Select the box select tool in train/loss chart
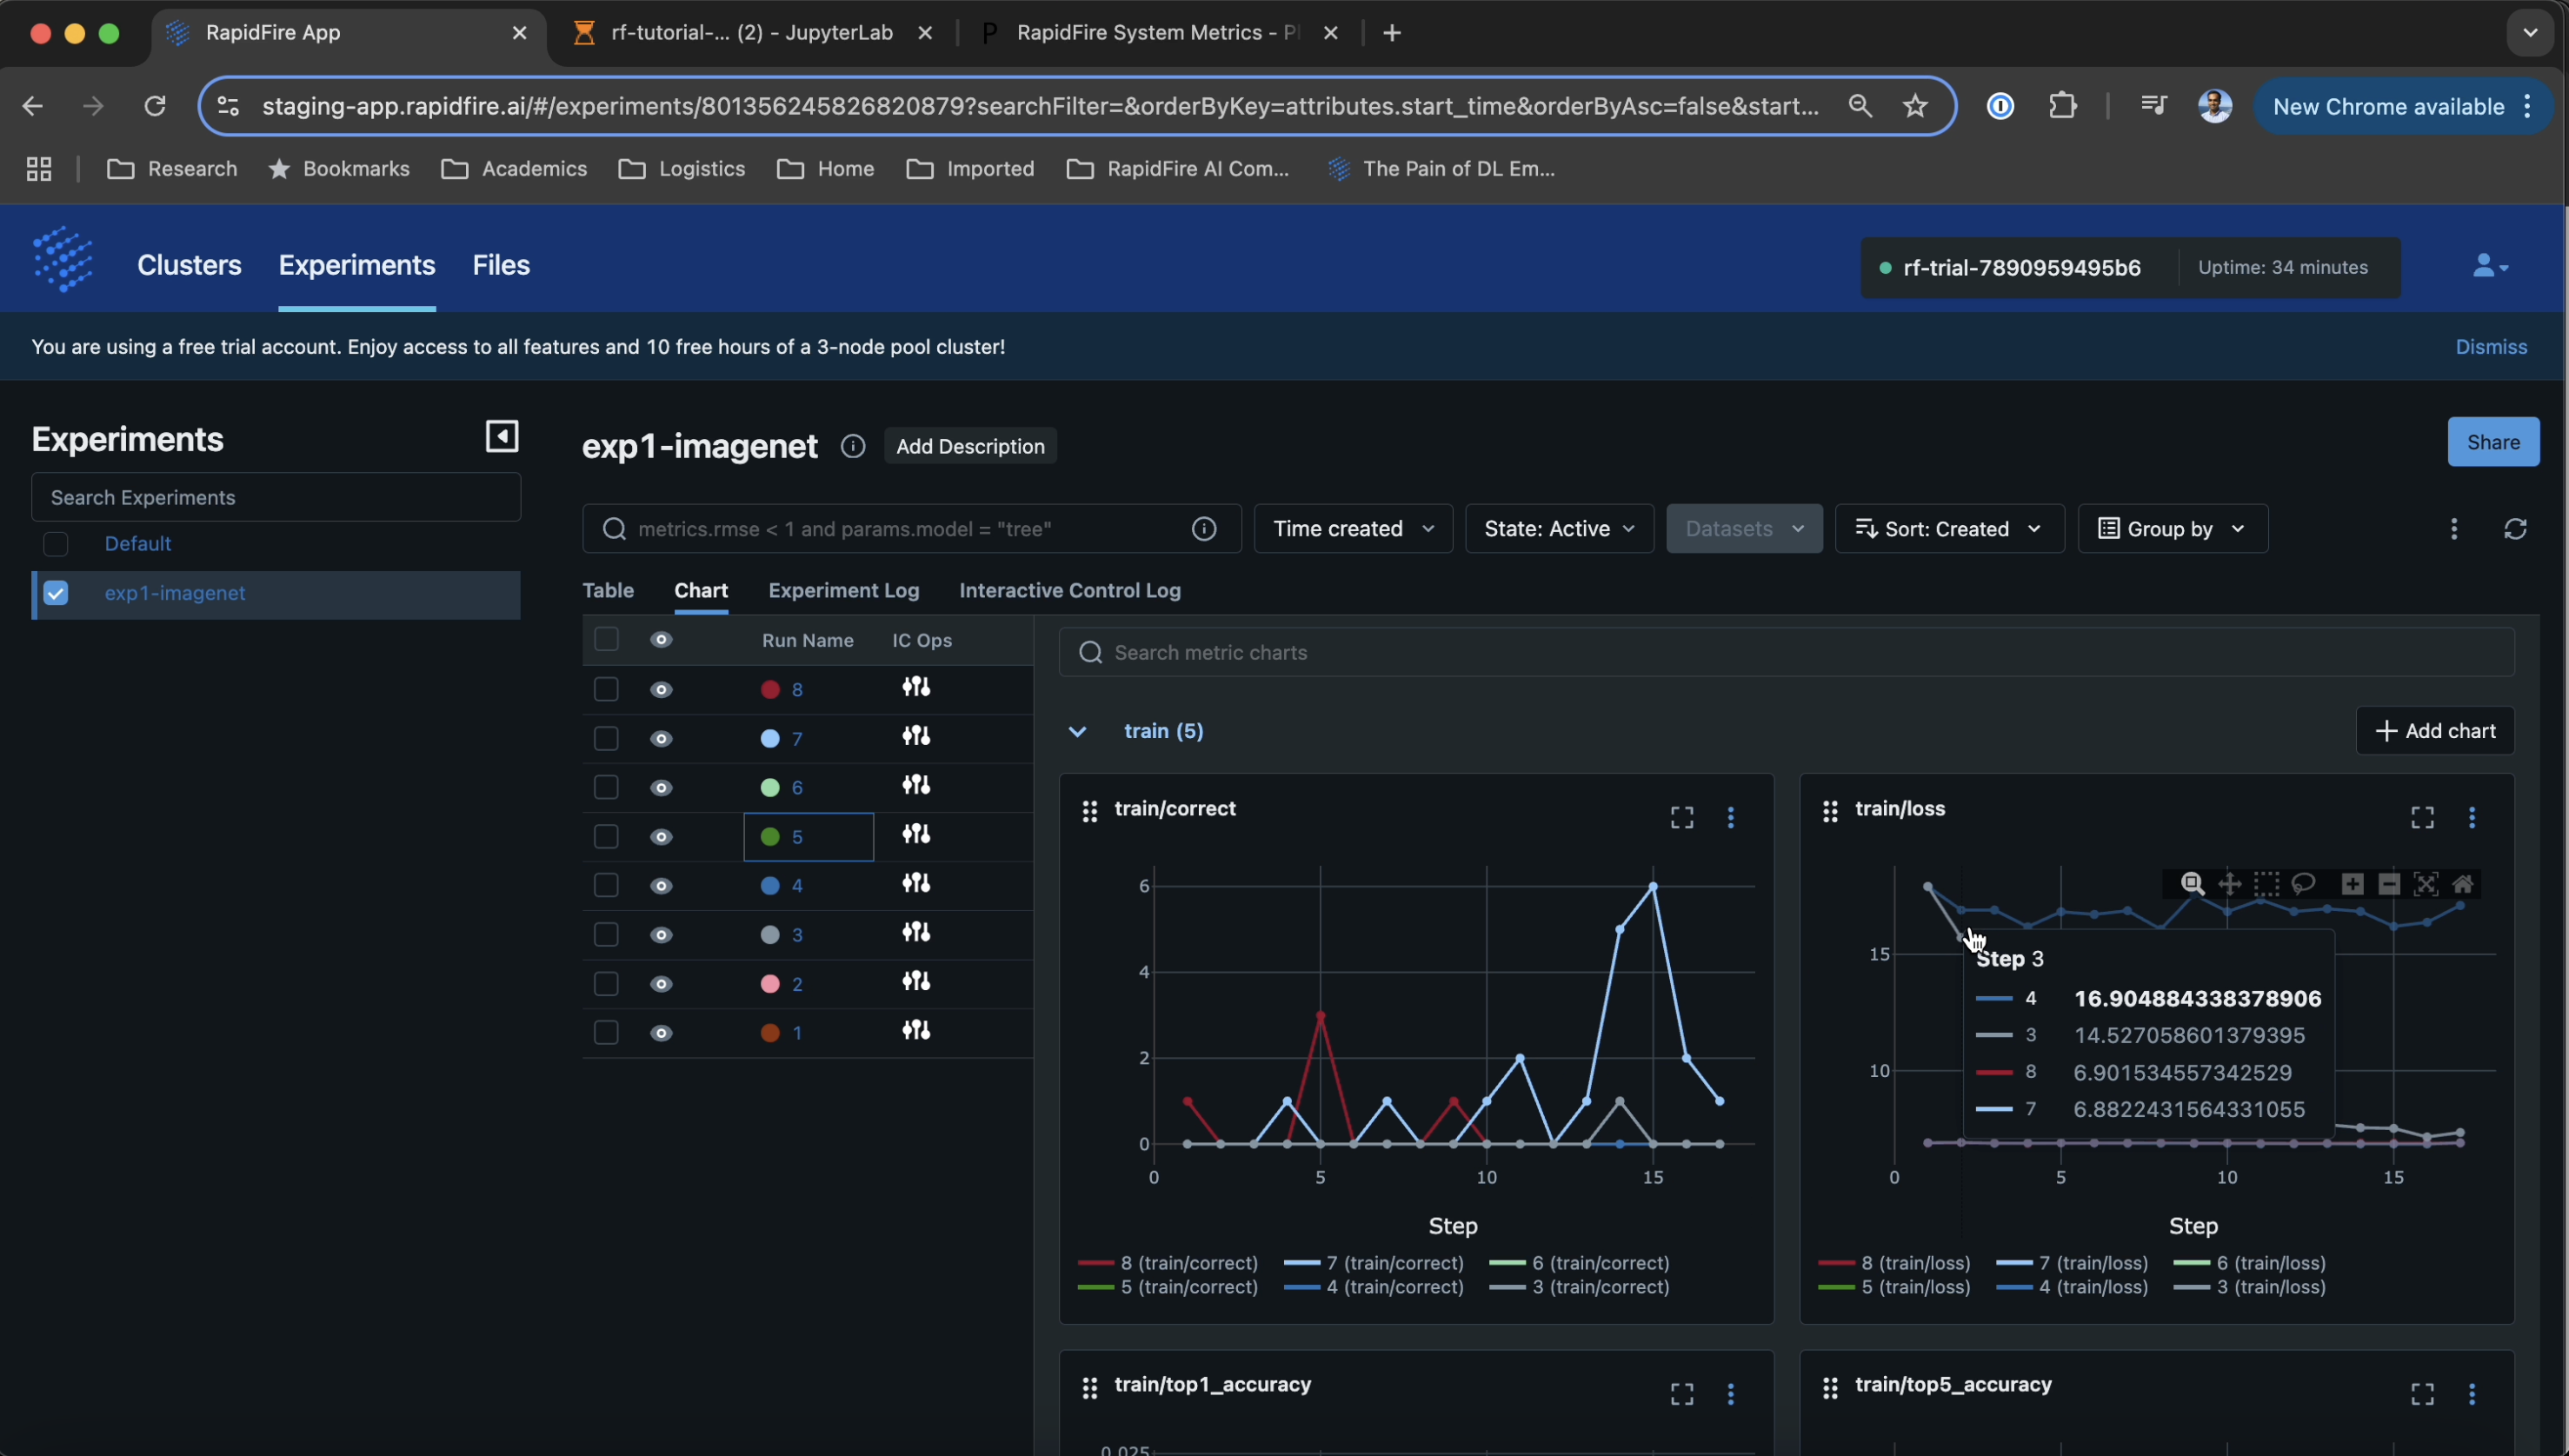This screenshot has width=2569, height=1456. click(x=2266, y=884)
